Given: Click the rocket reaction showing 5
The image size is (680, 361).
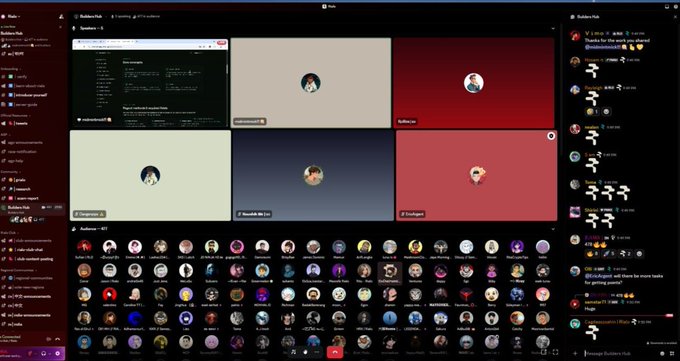Looking at the screenshot, I should (608, 254).
